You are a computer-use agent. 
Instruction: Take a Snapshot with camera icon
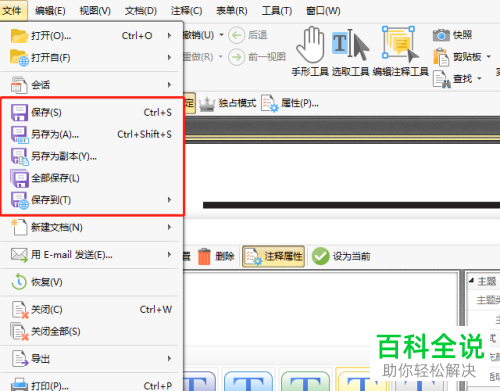pyautogui.click(x=441, y=35)
